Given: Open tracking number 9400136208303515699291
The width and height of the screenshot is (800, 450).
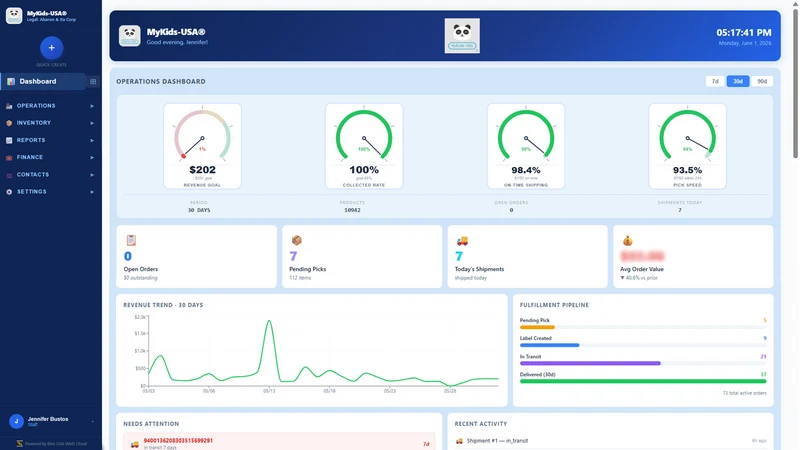Looking at the screenshot, I should pyautogui.click(x=178, y=440).
